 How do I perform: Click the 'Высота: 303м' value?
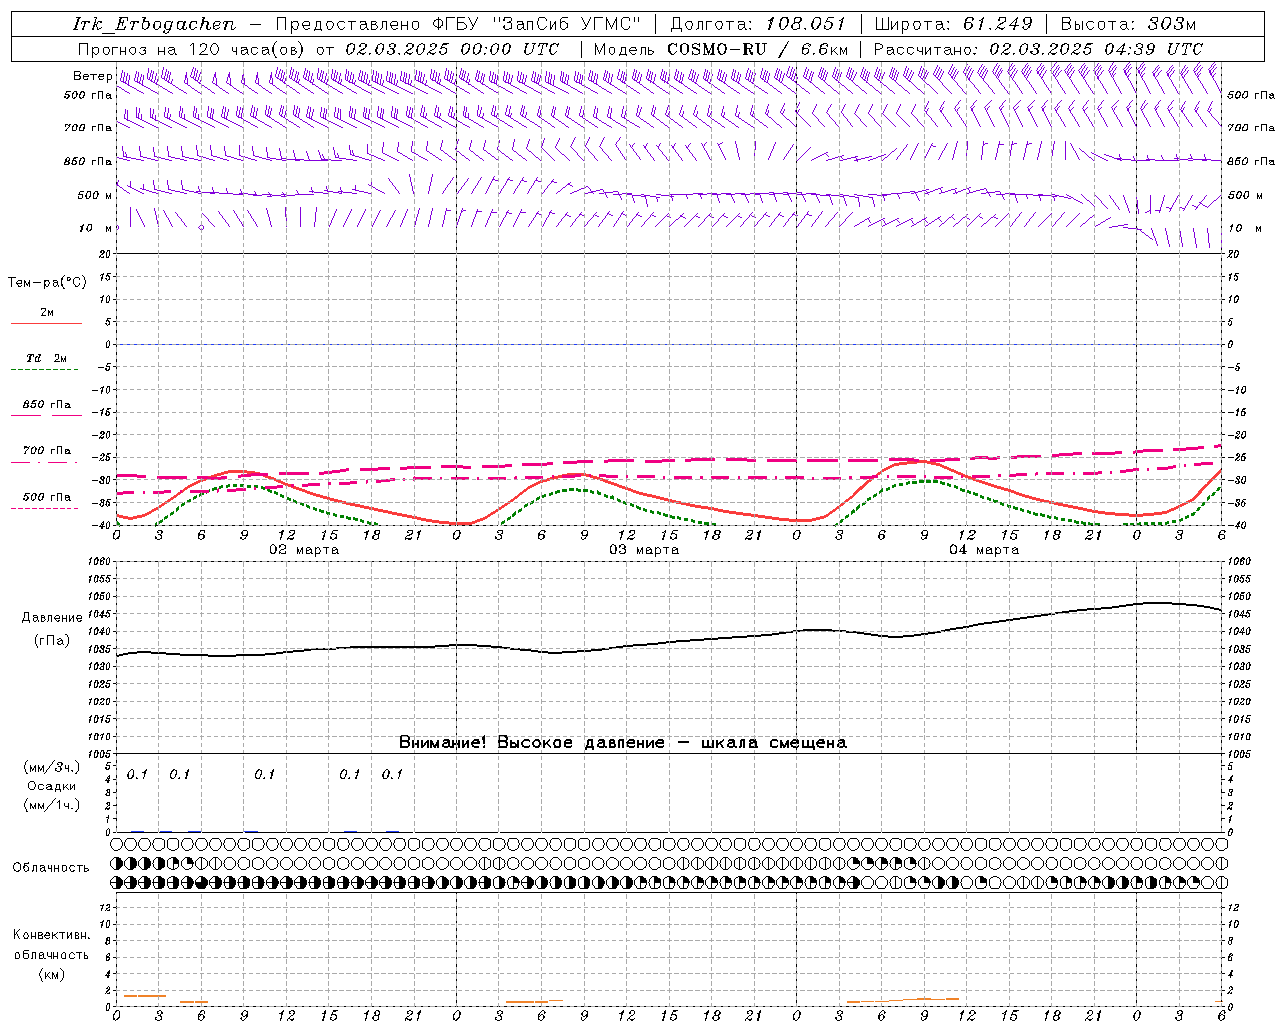(1128, 24)
